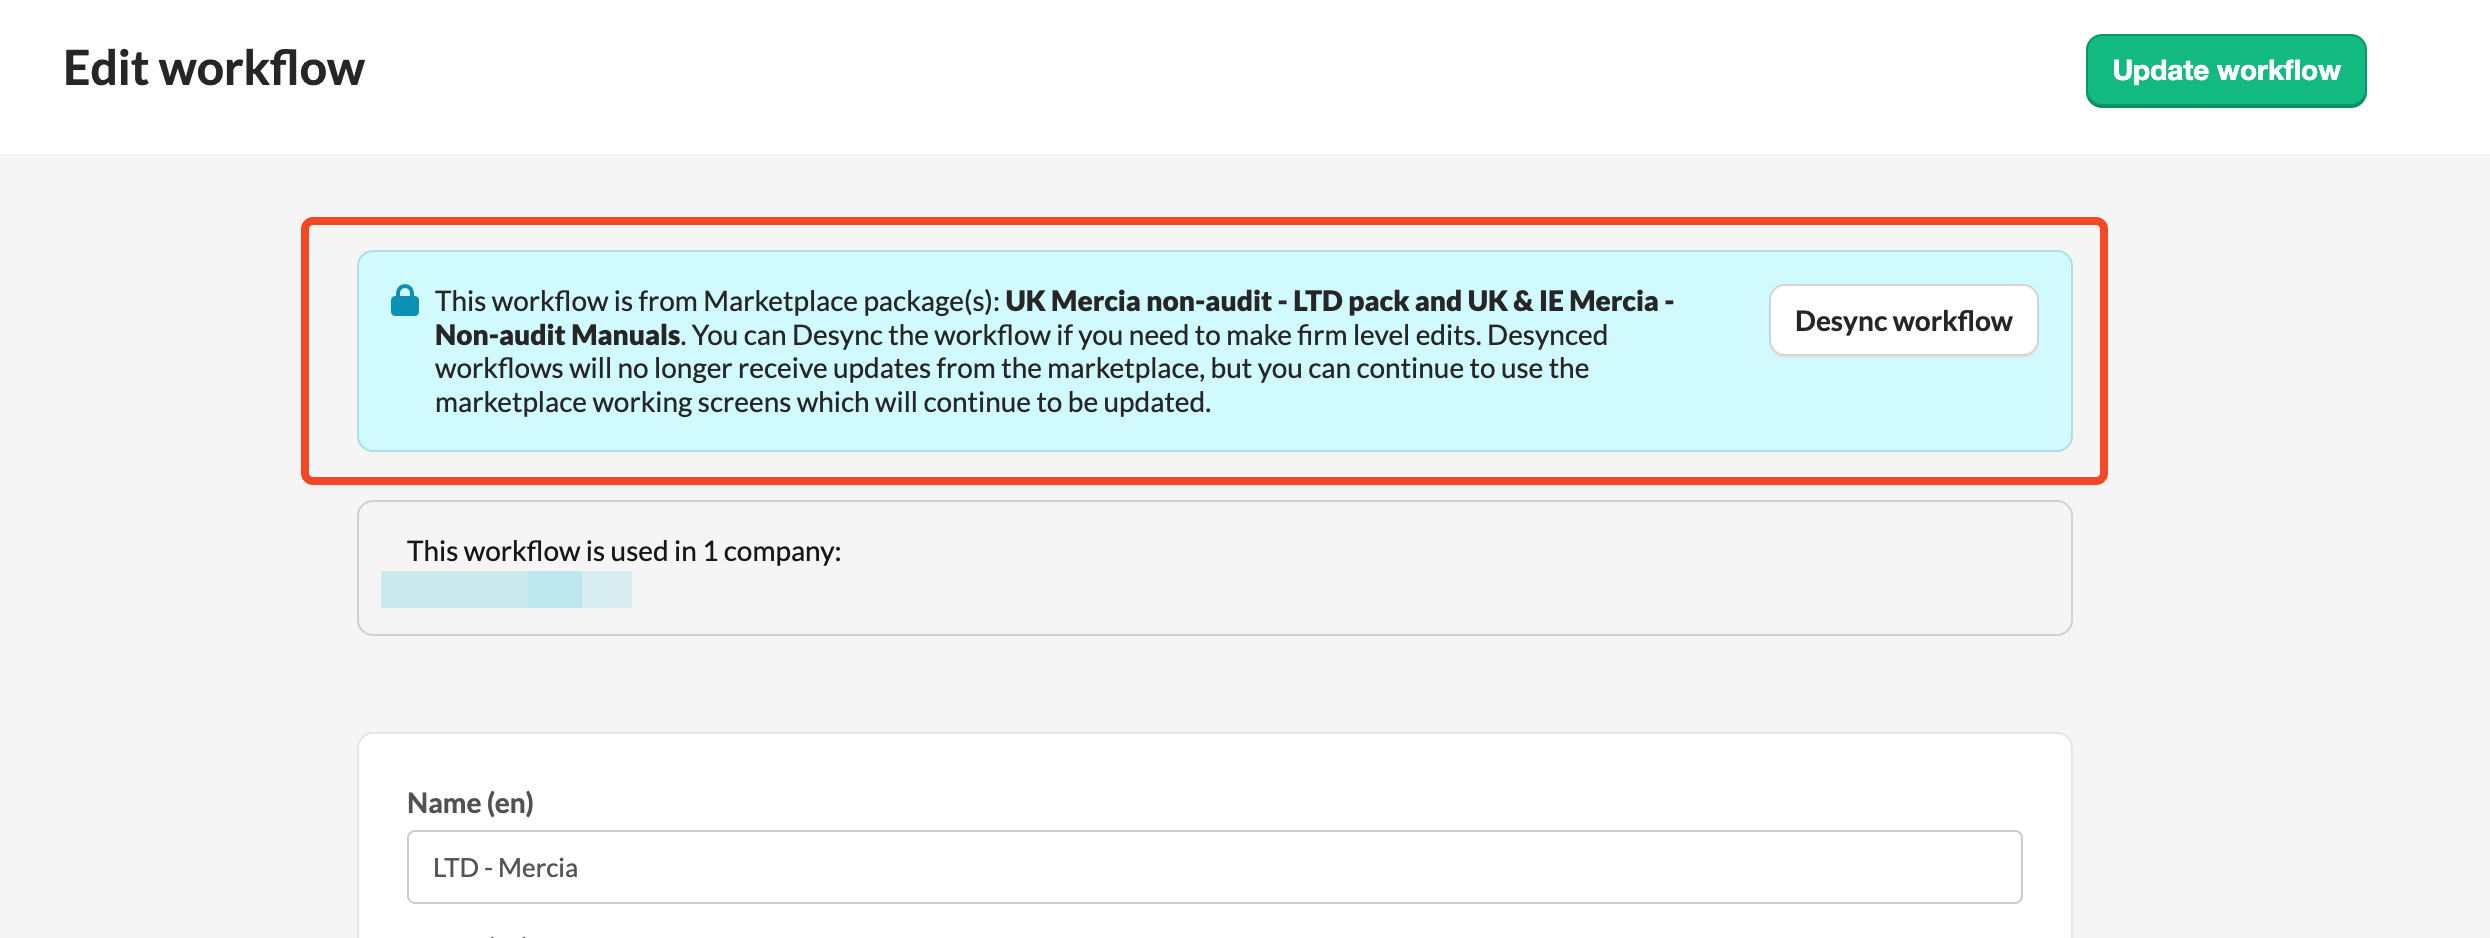Click the bold 'Non-audit Manuals' package name

(557, 335)
